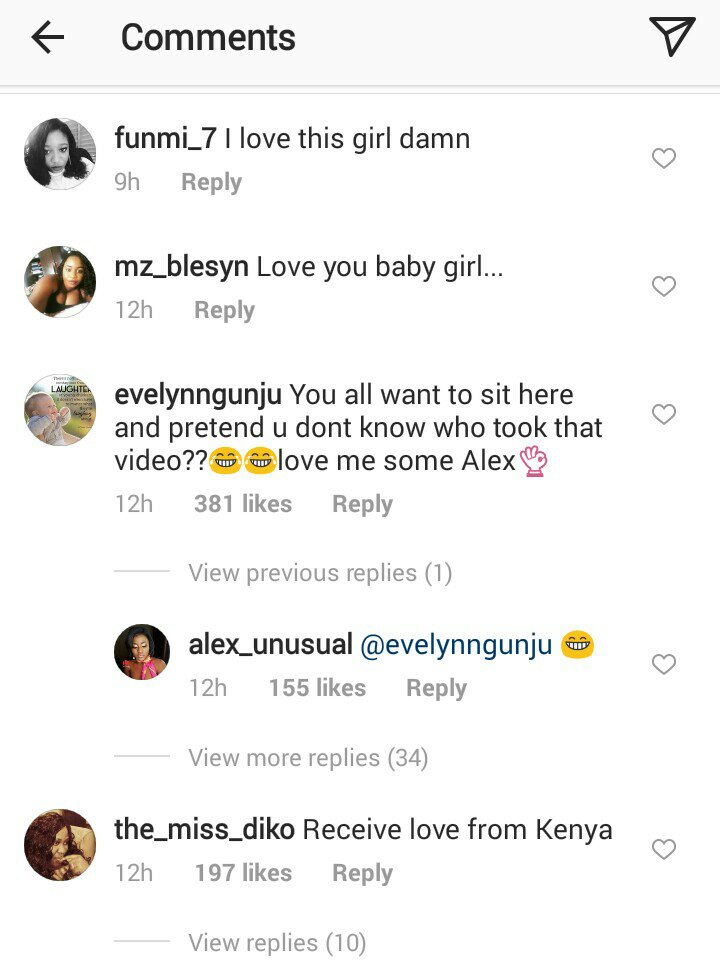The width and height of the screenshot is (720, 962).
Task: View mz_blesyn's avatar
Action: tap(60, 282)
